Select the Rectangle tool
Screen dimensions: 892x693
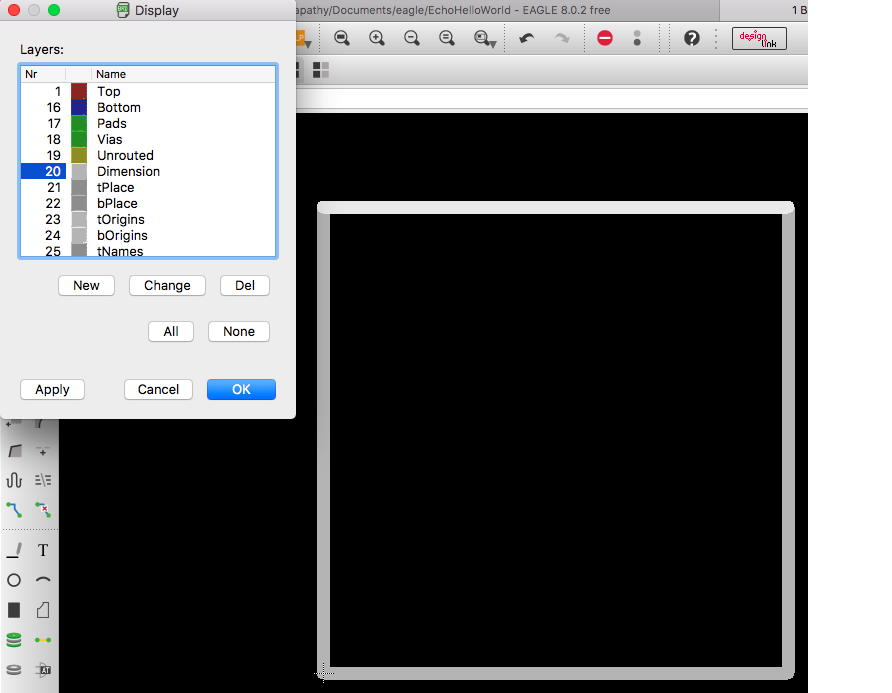(x=14, y=610)
